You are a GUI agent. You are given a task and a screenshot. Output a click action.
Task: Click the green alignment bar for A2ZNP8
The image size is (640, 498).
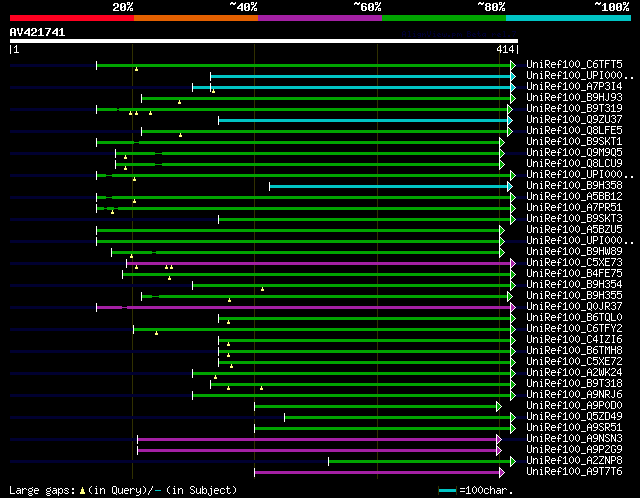coord(420,462)
